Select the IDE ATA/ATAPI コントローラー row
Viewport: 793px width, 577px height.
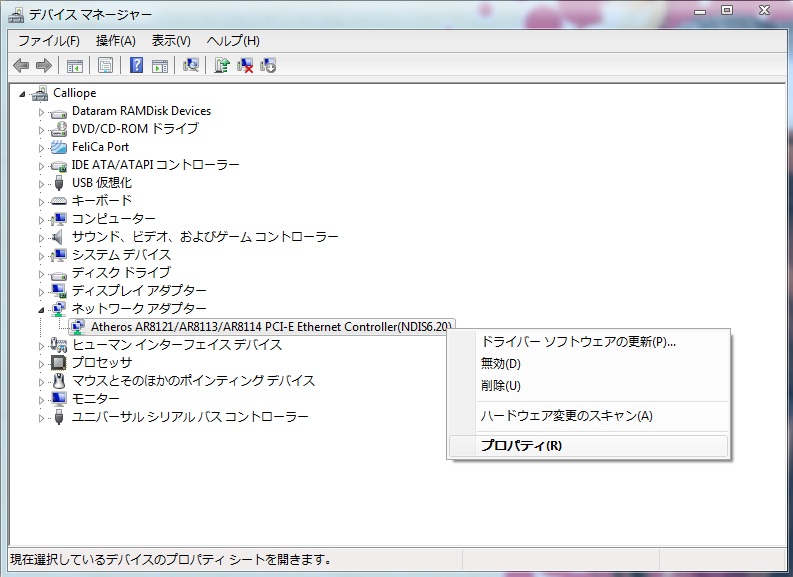(155, 165)
